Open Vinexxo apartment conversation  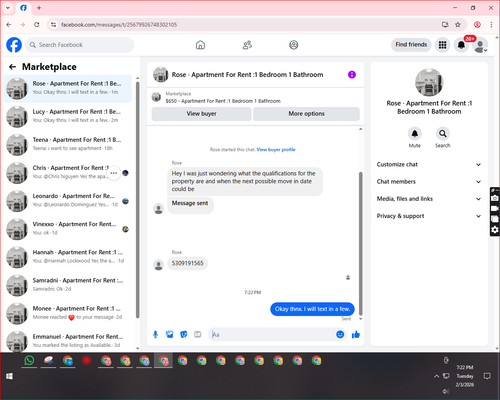68,229
